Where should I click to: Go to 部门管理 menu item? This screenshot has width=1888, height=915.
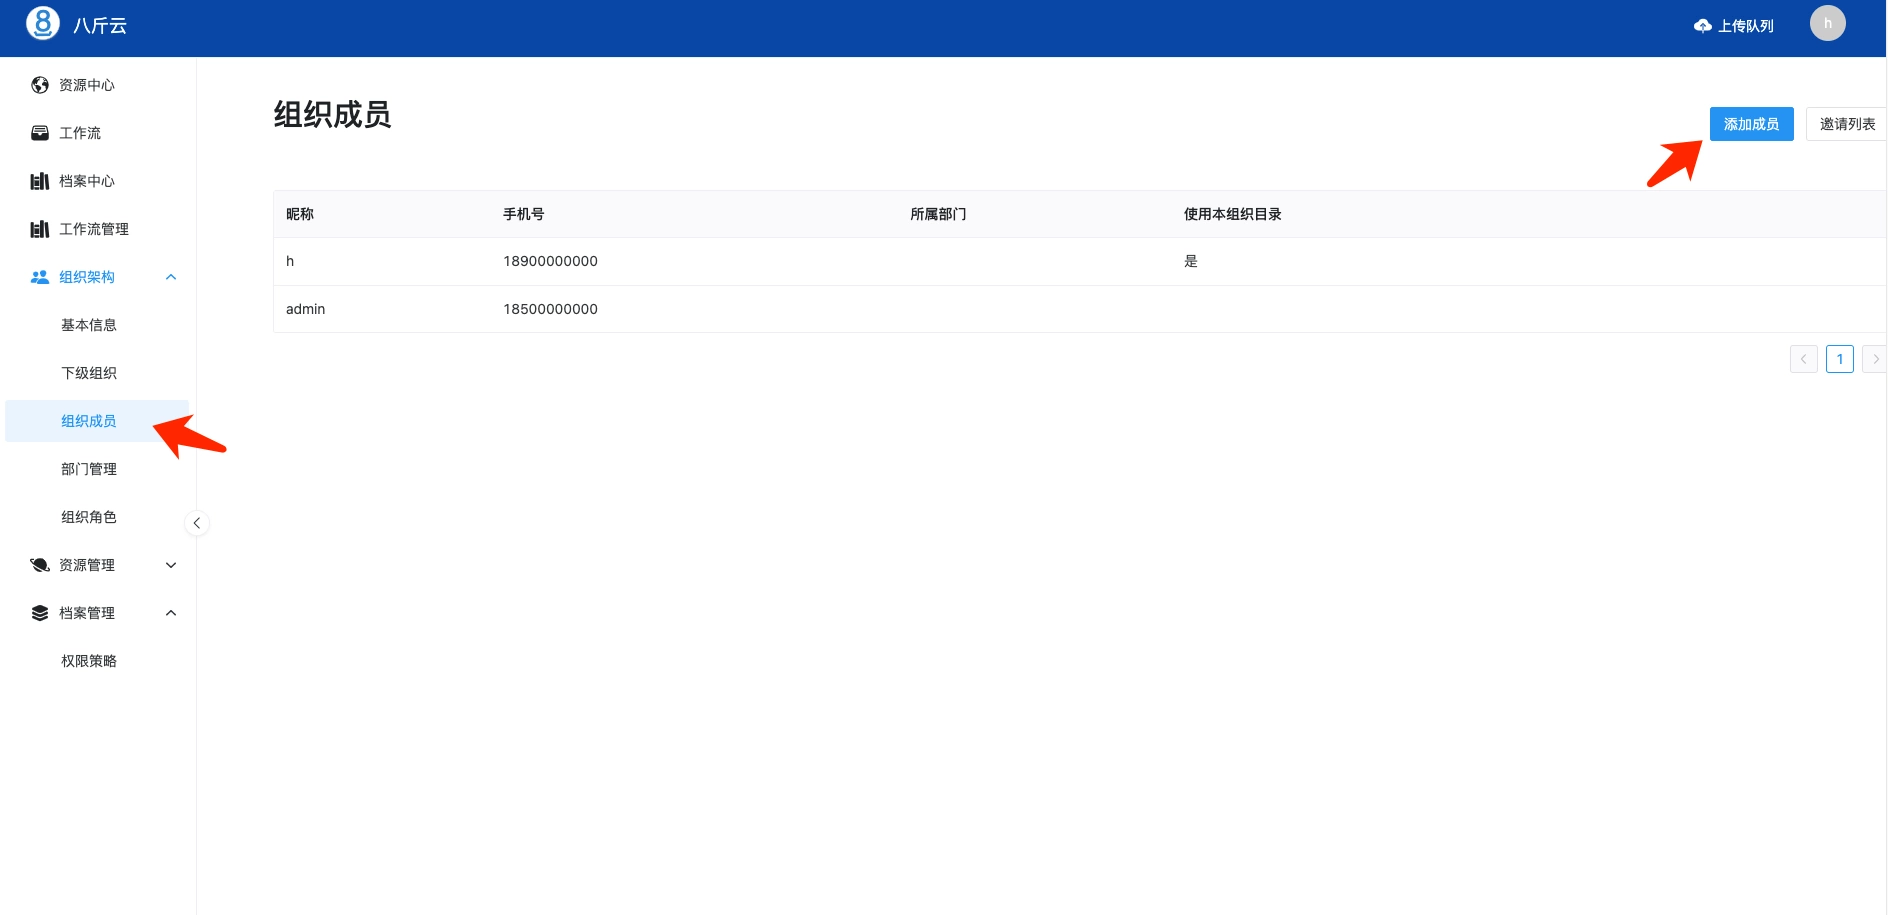[89, 469]
